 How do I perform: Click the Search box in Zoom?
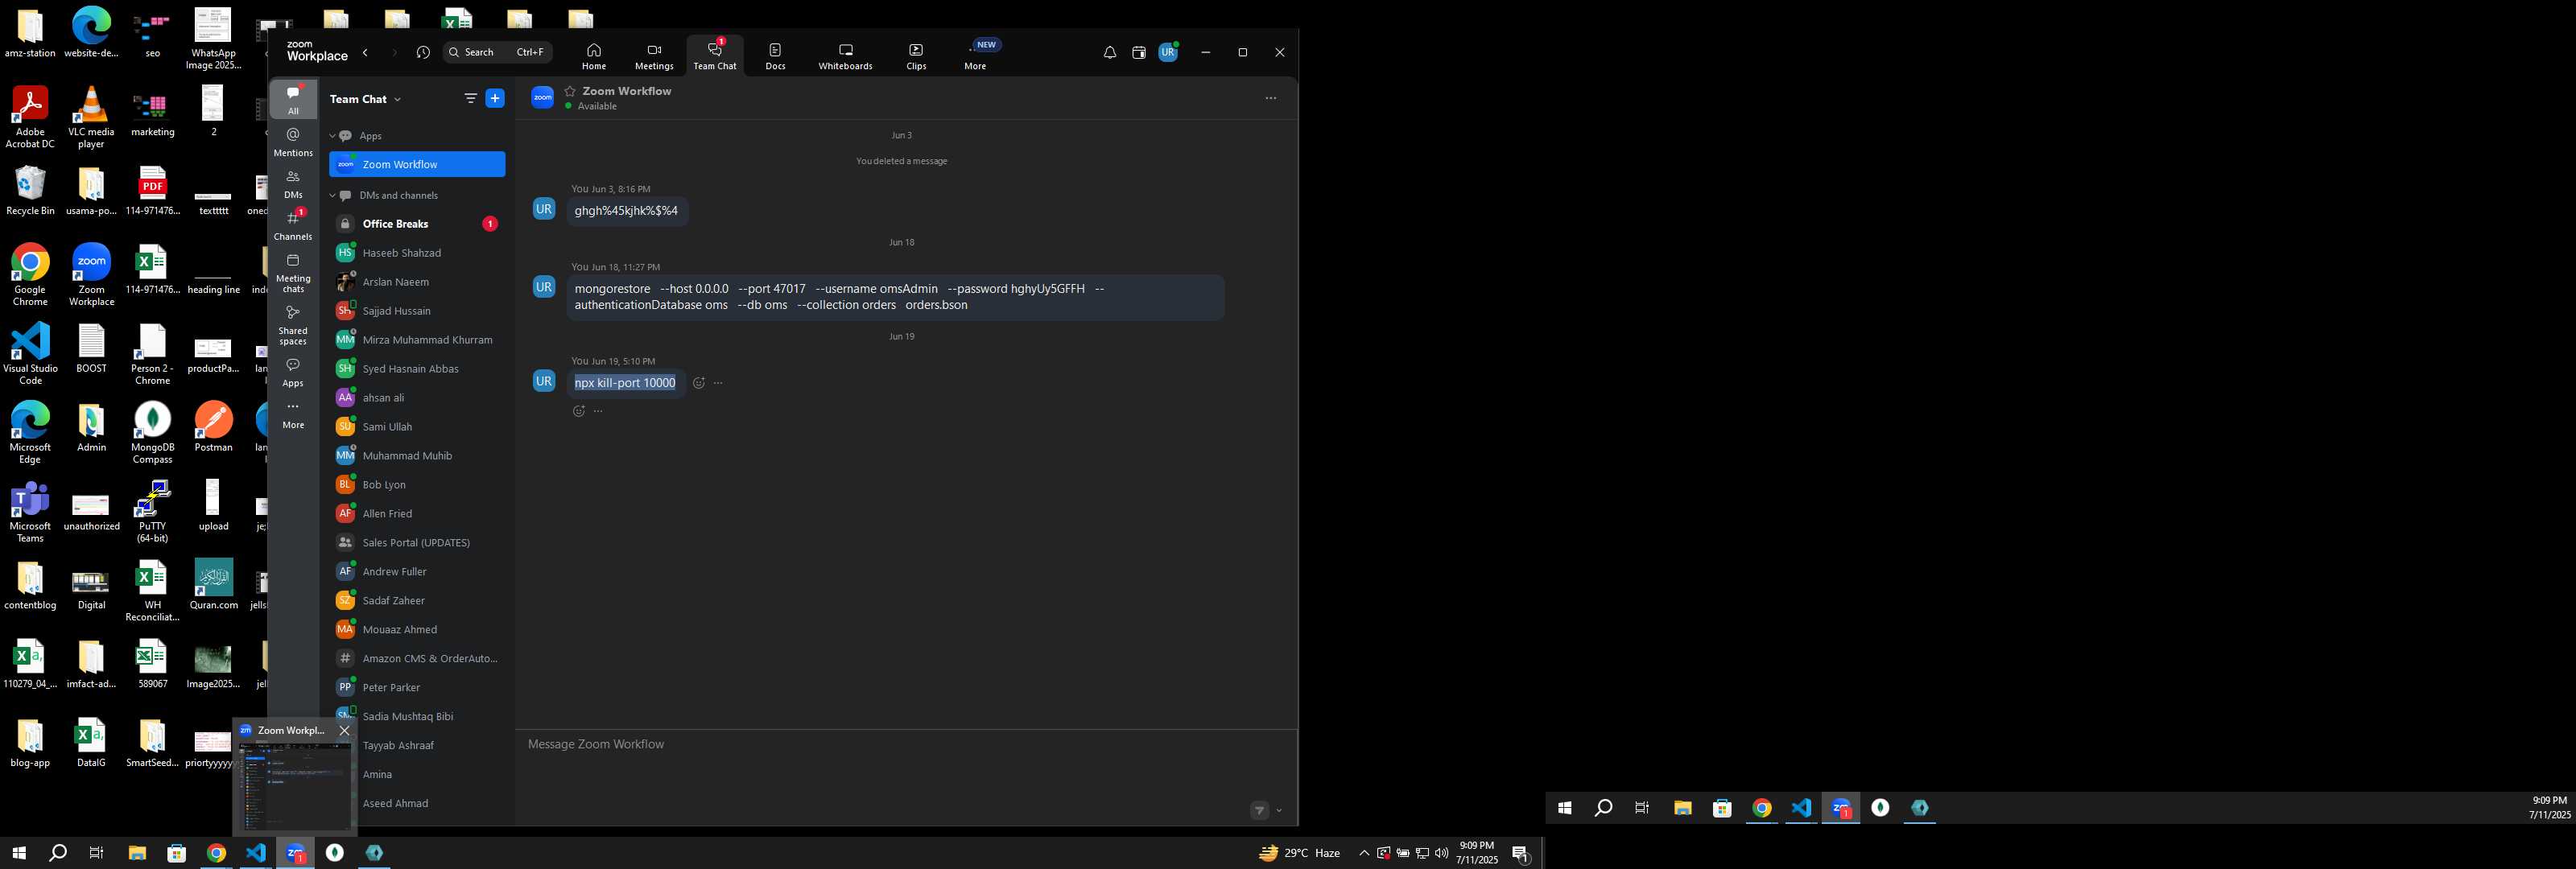coord(497,52)
